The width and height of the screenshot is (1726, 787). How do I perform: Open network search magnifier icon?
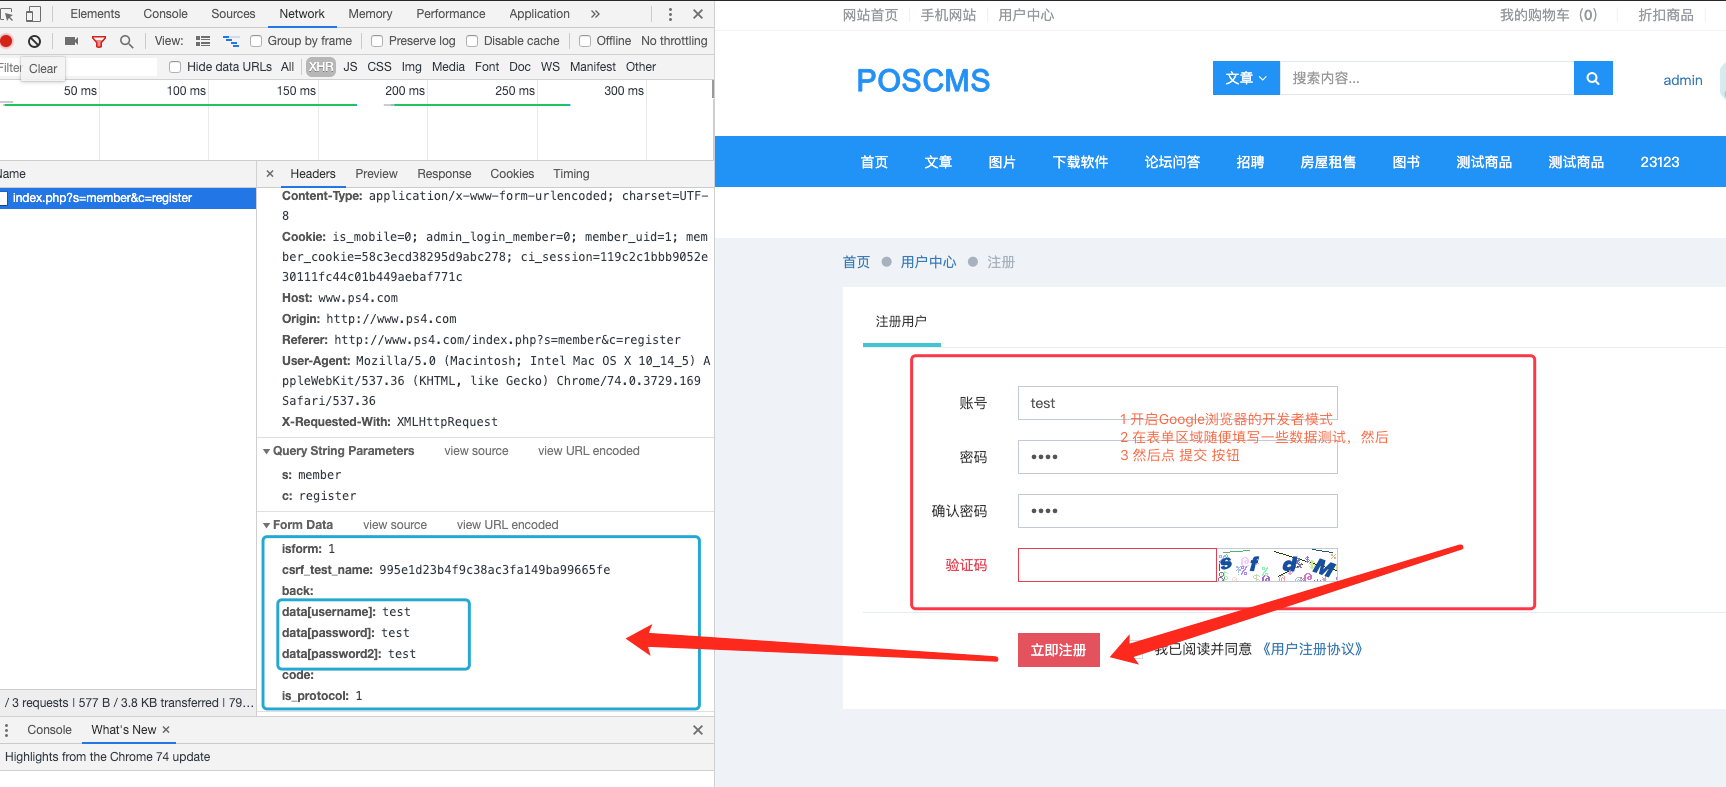pyautogui.click(x=126, y=41)
